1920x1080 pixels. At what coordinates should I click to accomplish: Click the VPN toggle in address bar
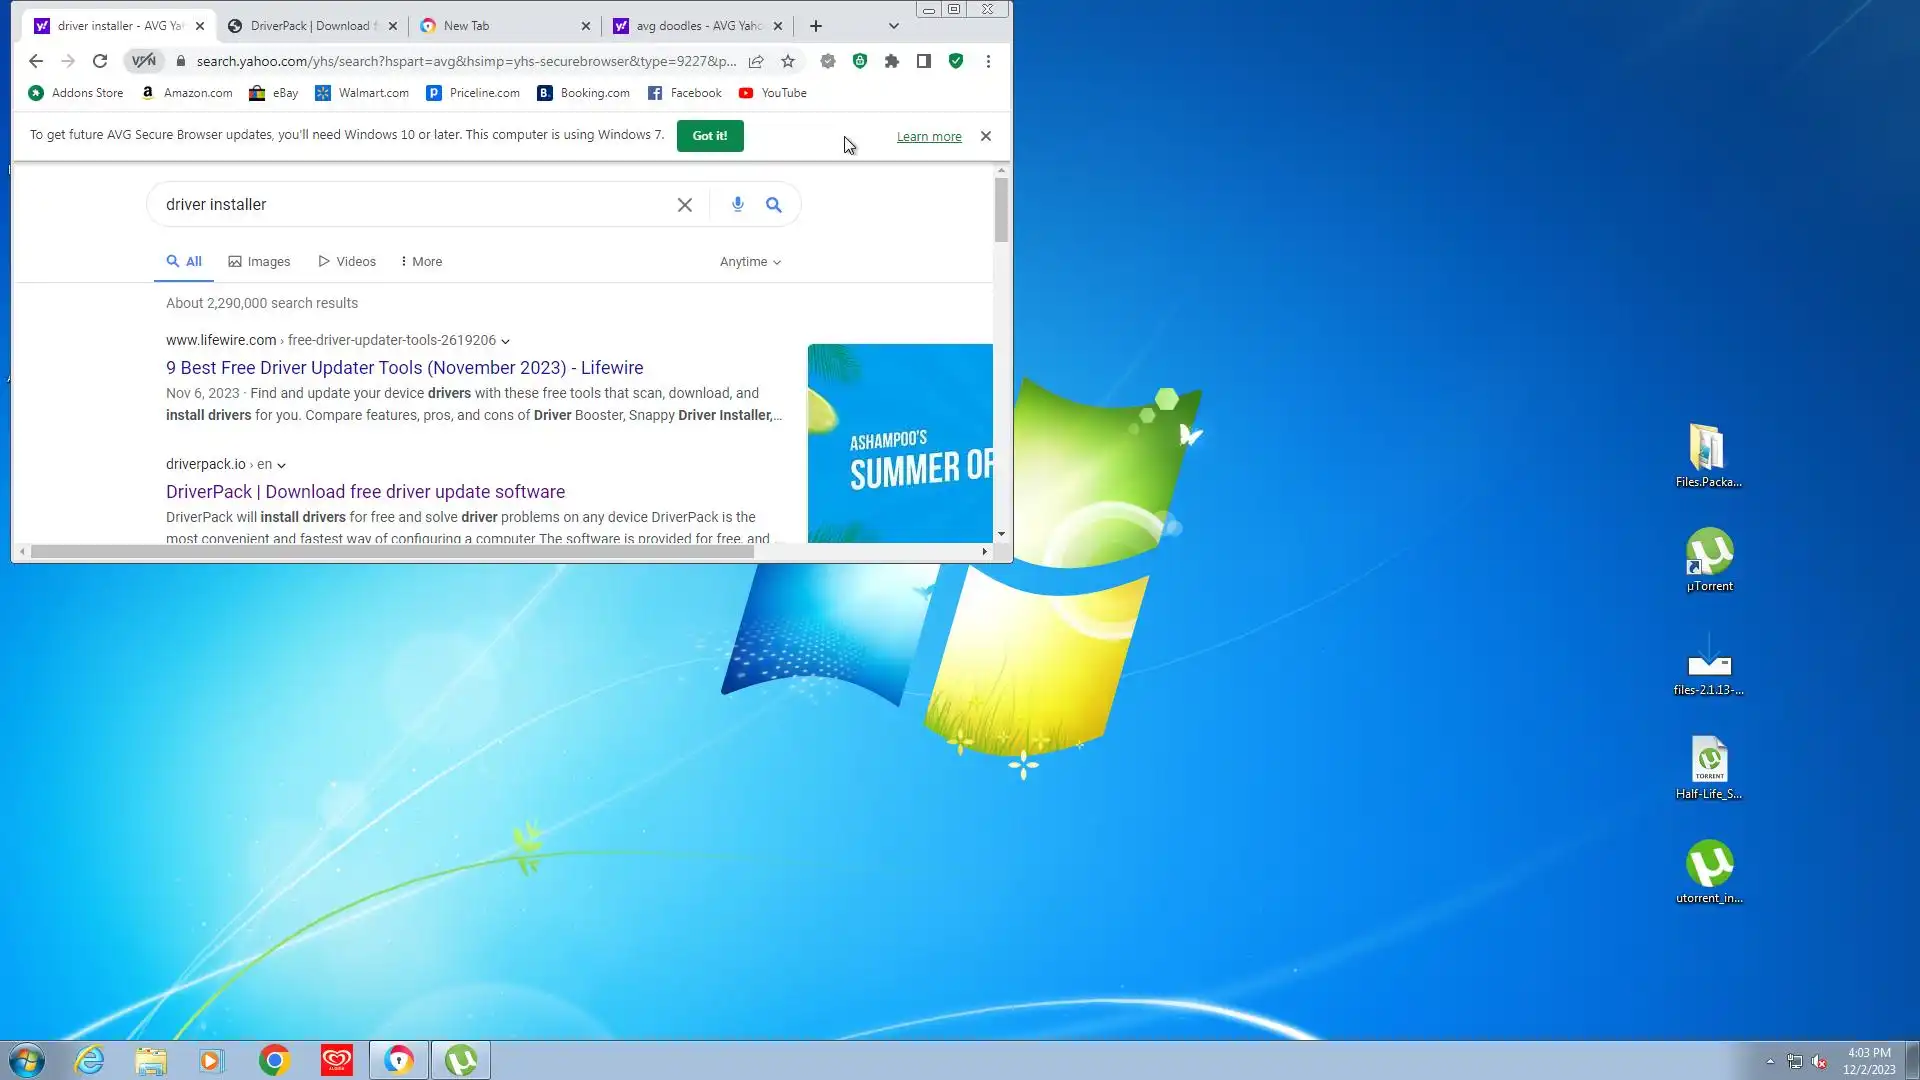[144, 61]
